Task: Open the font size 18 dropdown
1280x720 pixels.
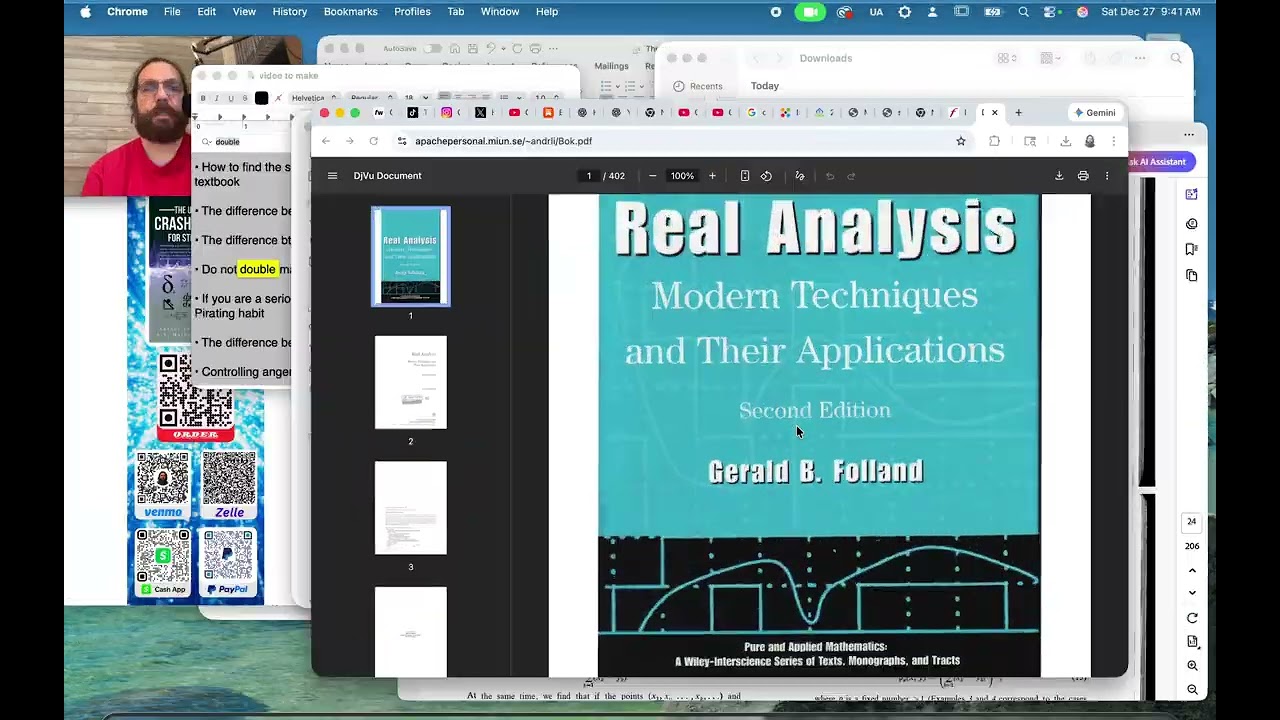Action: pyautogui.click(x=413, y=98)
